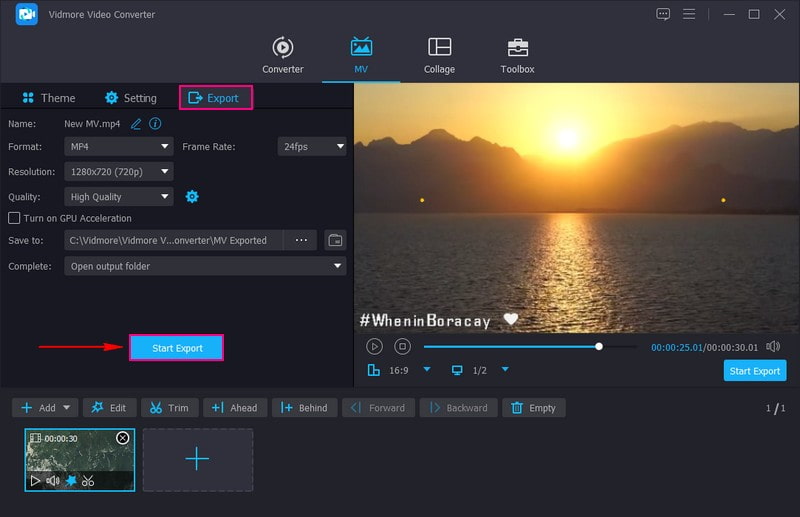Open the feedback chat icon in title bar
Screen dimensions: 800x517
663,14
